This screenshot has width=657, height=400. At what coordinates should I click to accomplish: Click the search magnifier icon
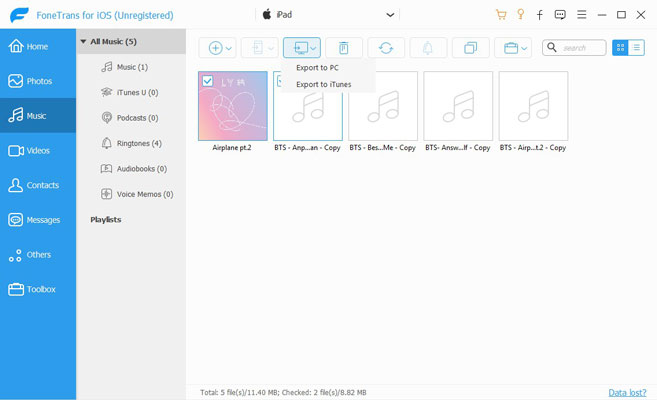pos(552,47)
